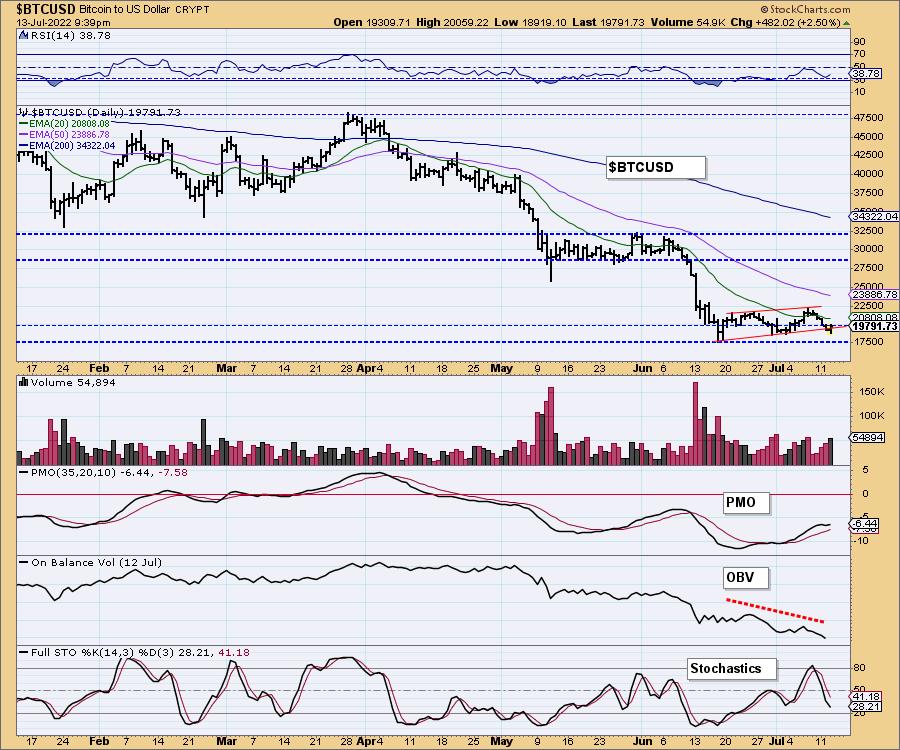This screenshot has height=750, width=900.
Task: Click the 'Last 19791.73' header value
Action: (x=608, y=22)
